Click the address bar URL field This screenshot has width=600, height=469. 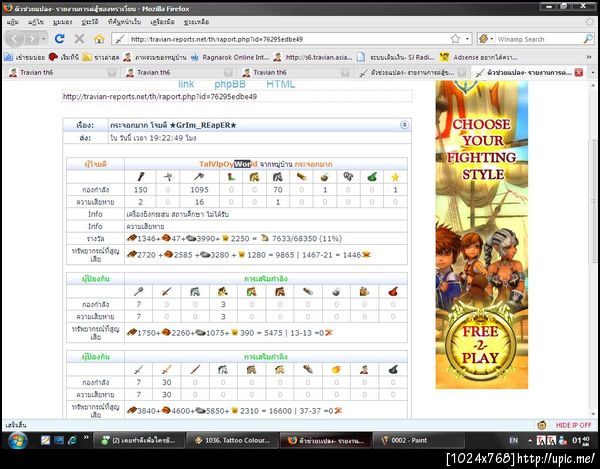pos(287,39)
